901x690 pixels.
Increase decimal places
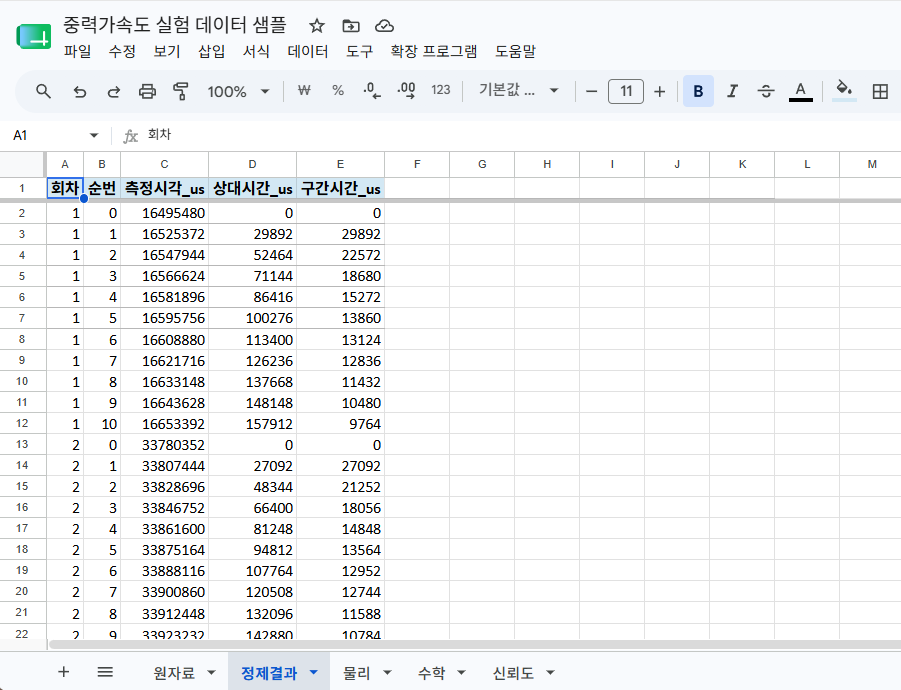point(406,90)
